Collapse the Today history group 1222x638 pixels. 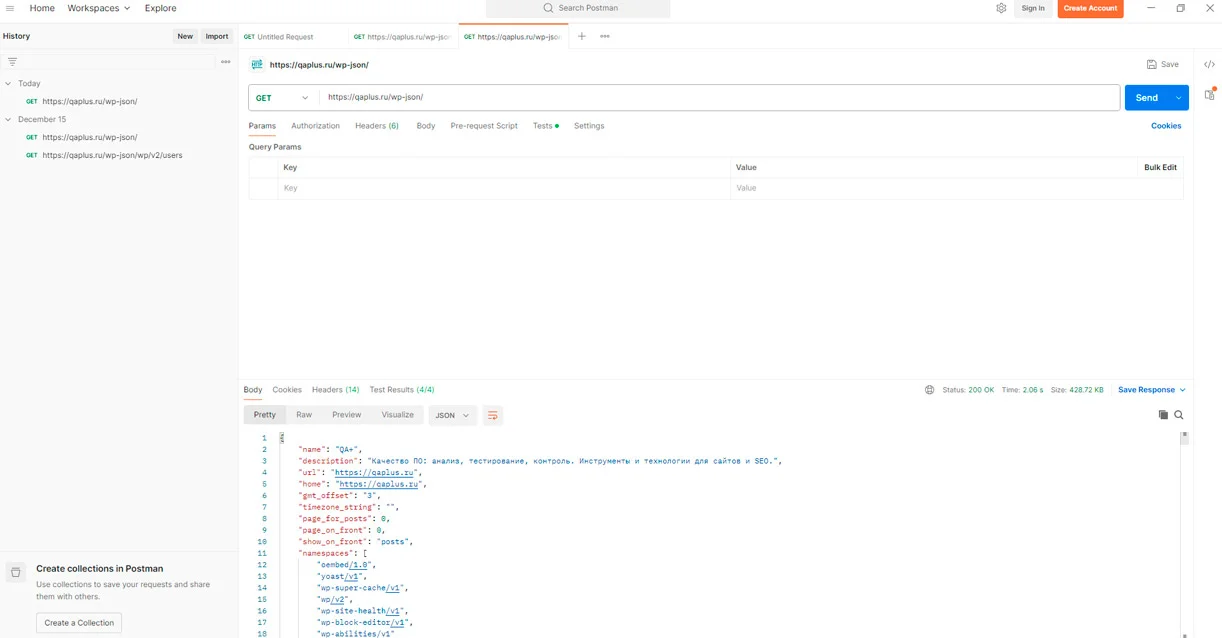(x=8, y=84)
